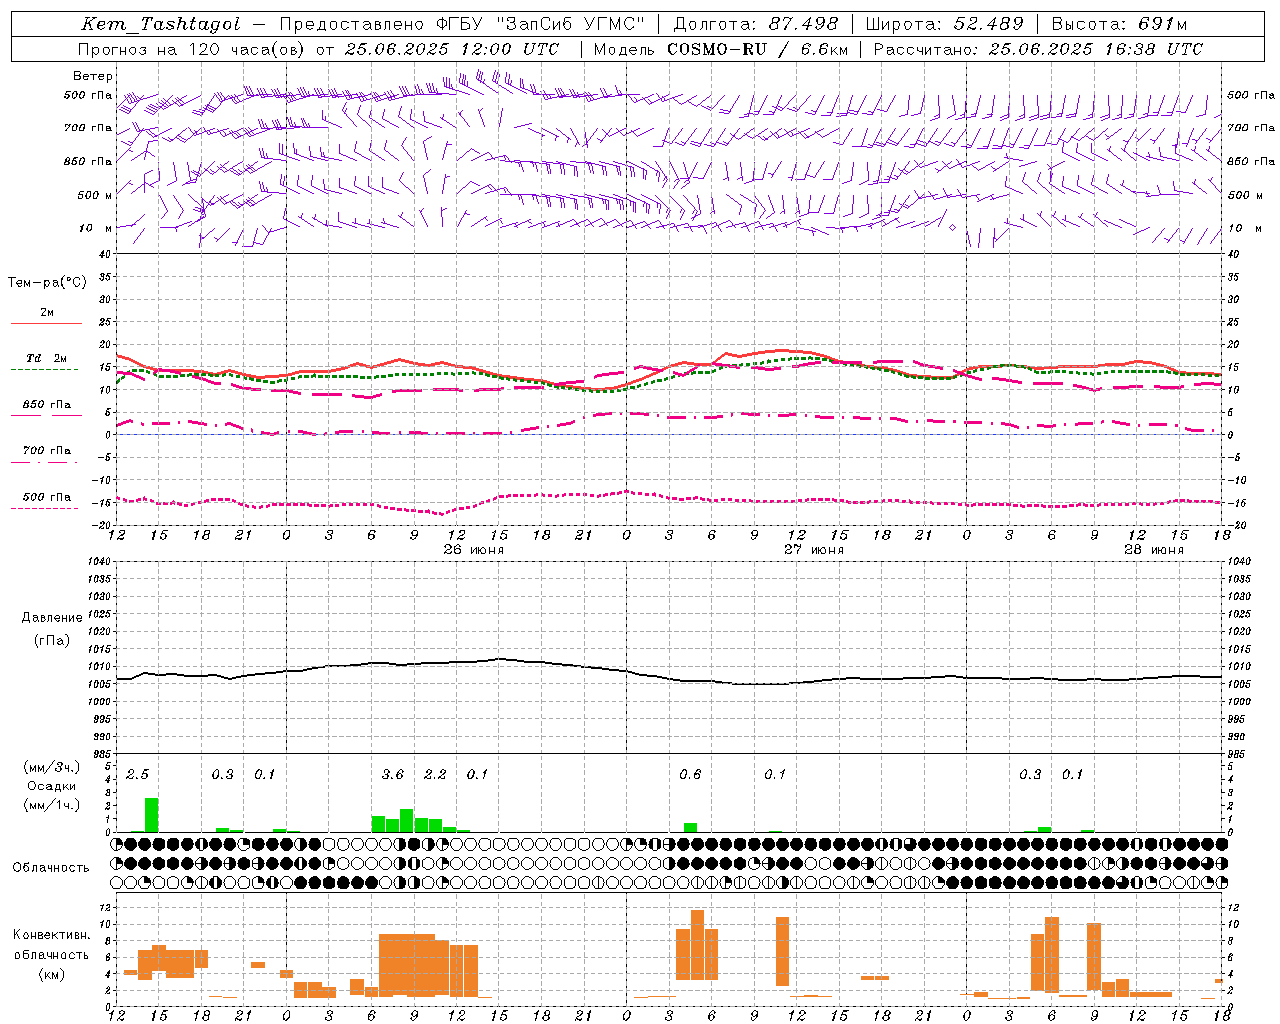Click the (мм/3ч.) unit label

(52, 767)
